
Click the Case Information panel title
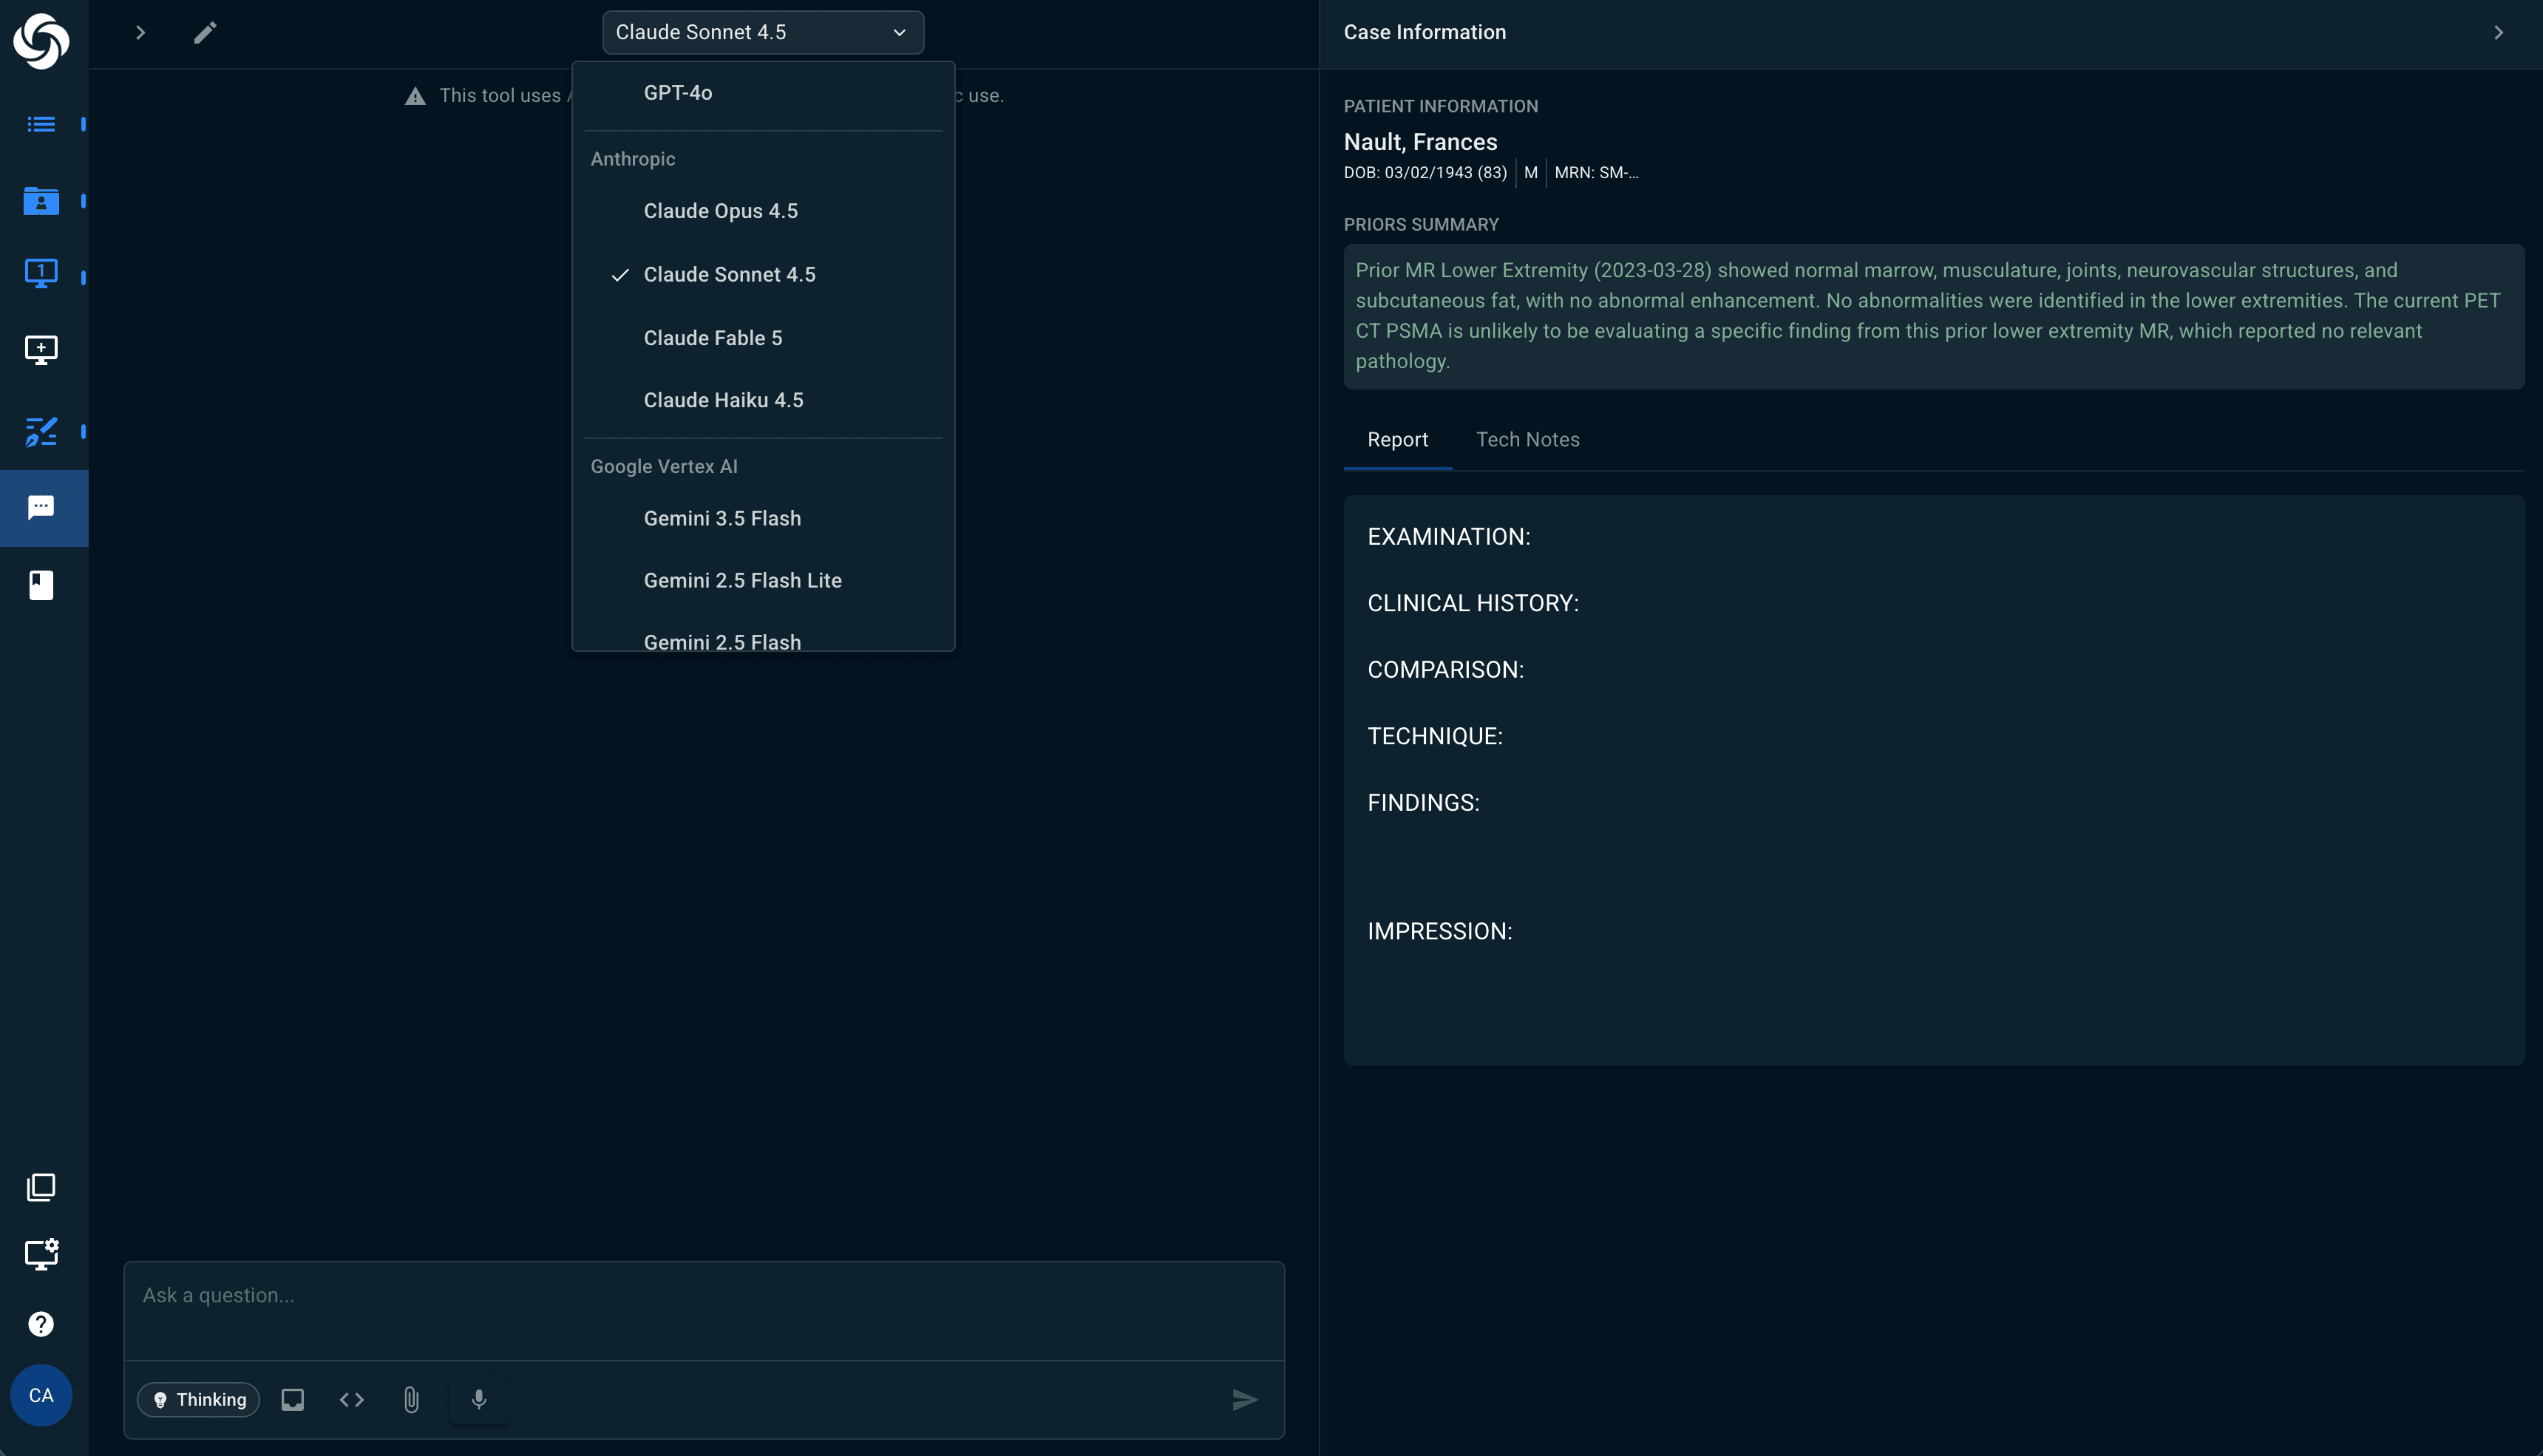point(1424,33)
